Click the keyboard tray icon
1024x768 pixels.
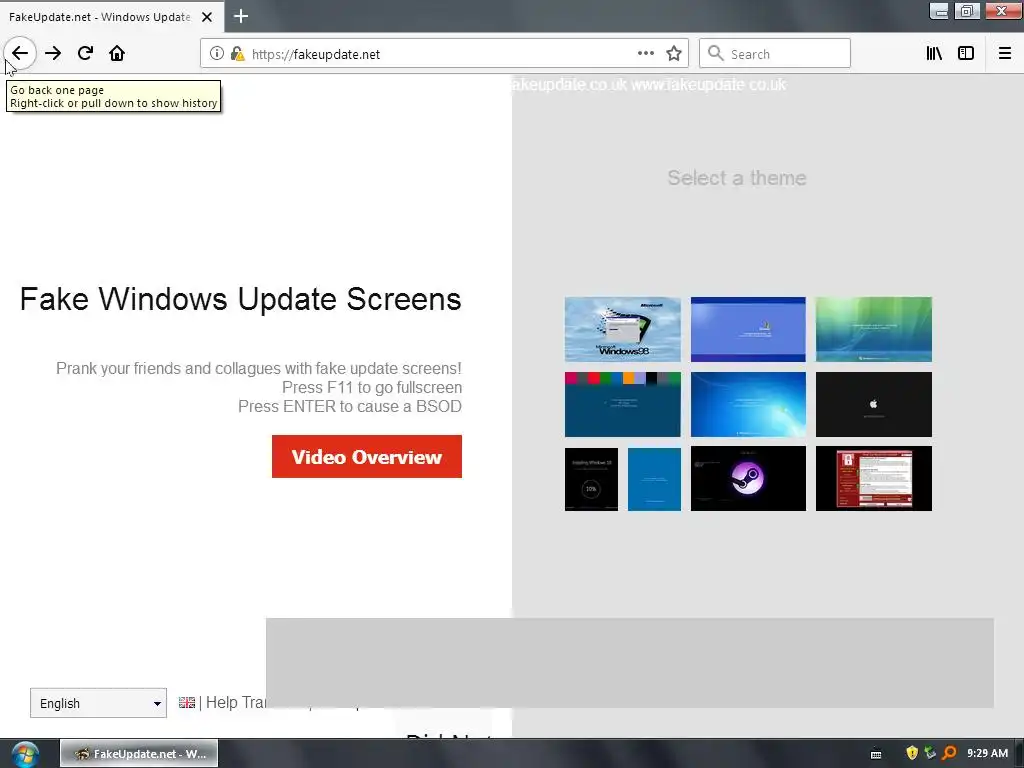tap(876, 754)
